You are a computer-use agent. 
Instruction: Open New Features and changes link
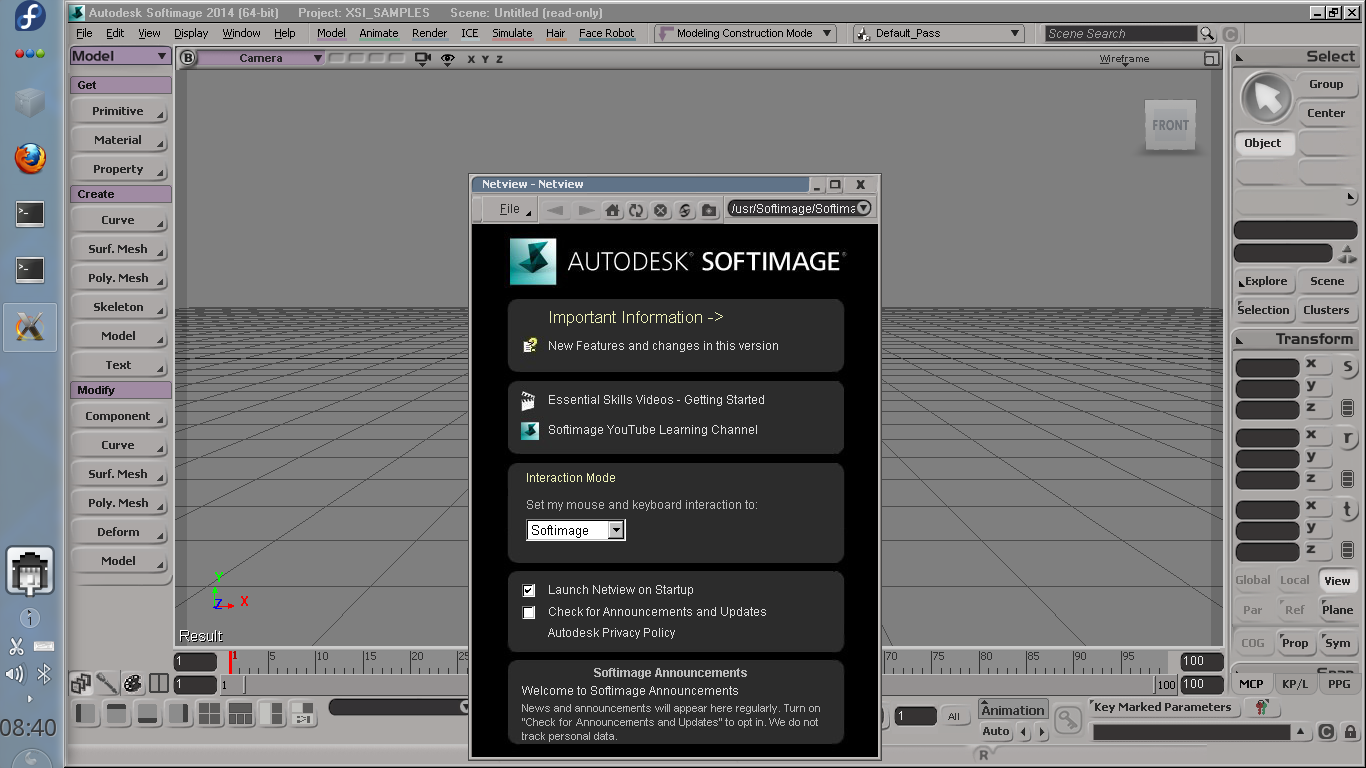pos(663,346)
